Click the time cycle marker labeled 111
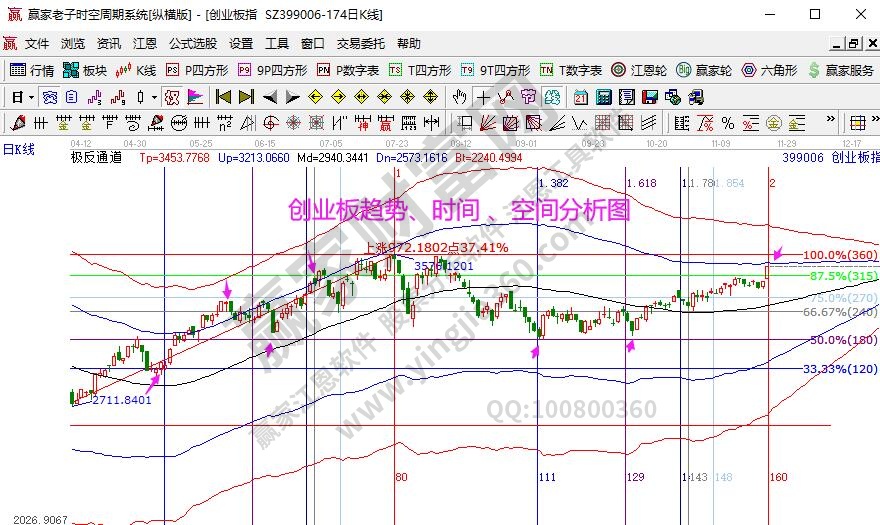The height and width of the screenshot is (525, 880). 546,478
